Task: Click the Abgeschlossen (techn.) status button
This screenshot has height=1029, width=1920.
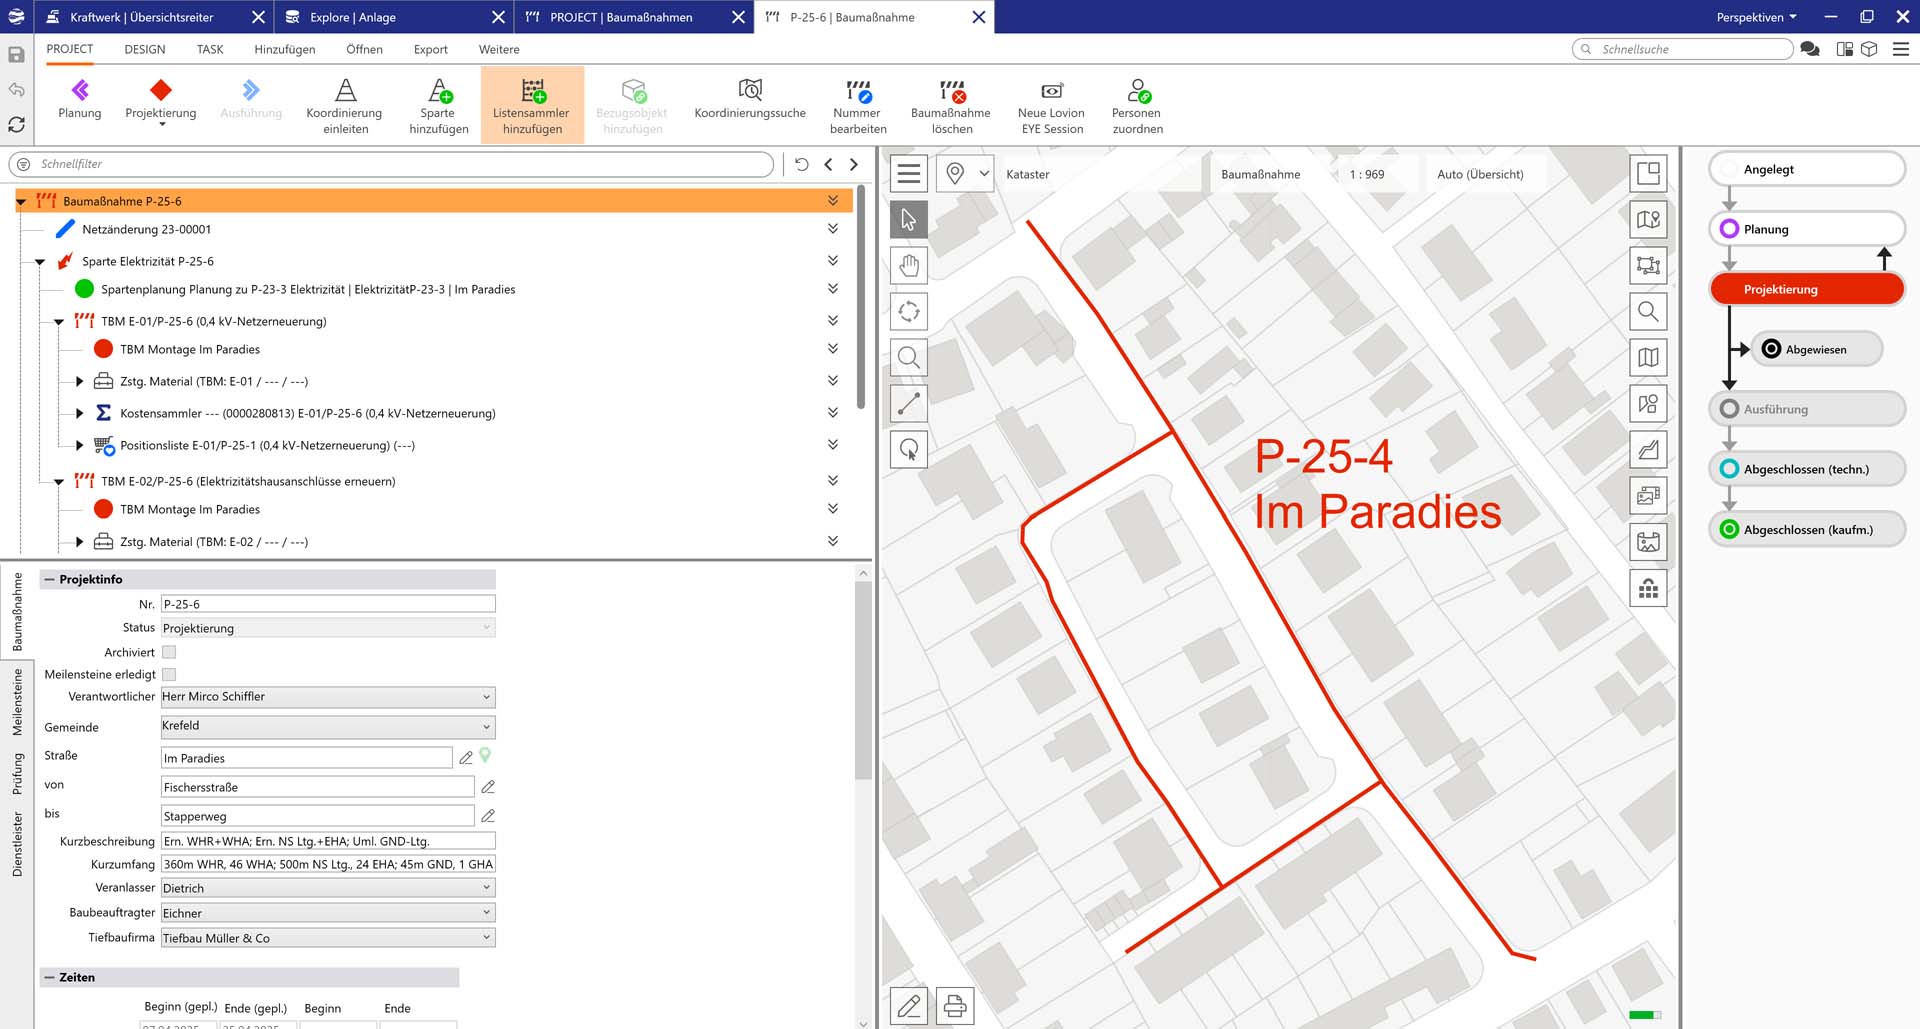Action: [1806, 469]
